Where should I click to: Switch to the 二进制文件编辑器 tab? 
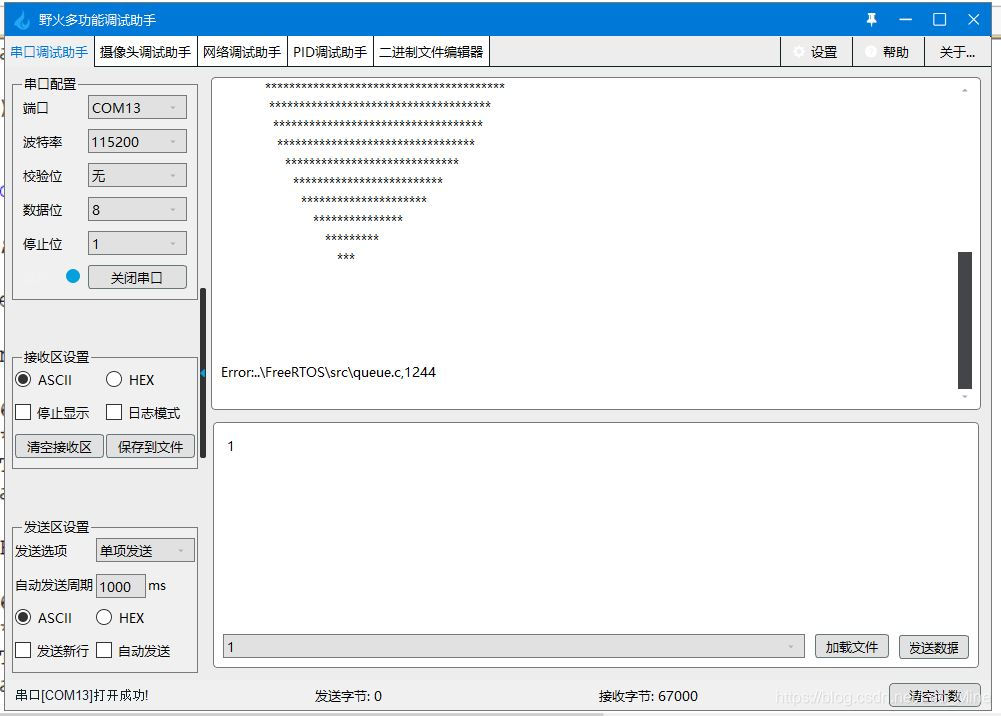(431, 51)
